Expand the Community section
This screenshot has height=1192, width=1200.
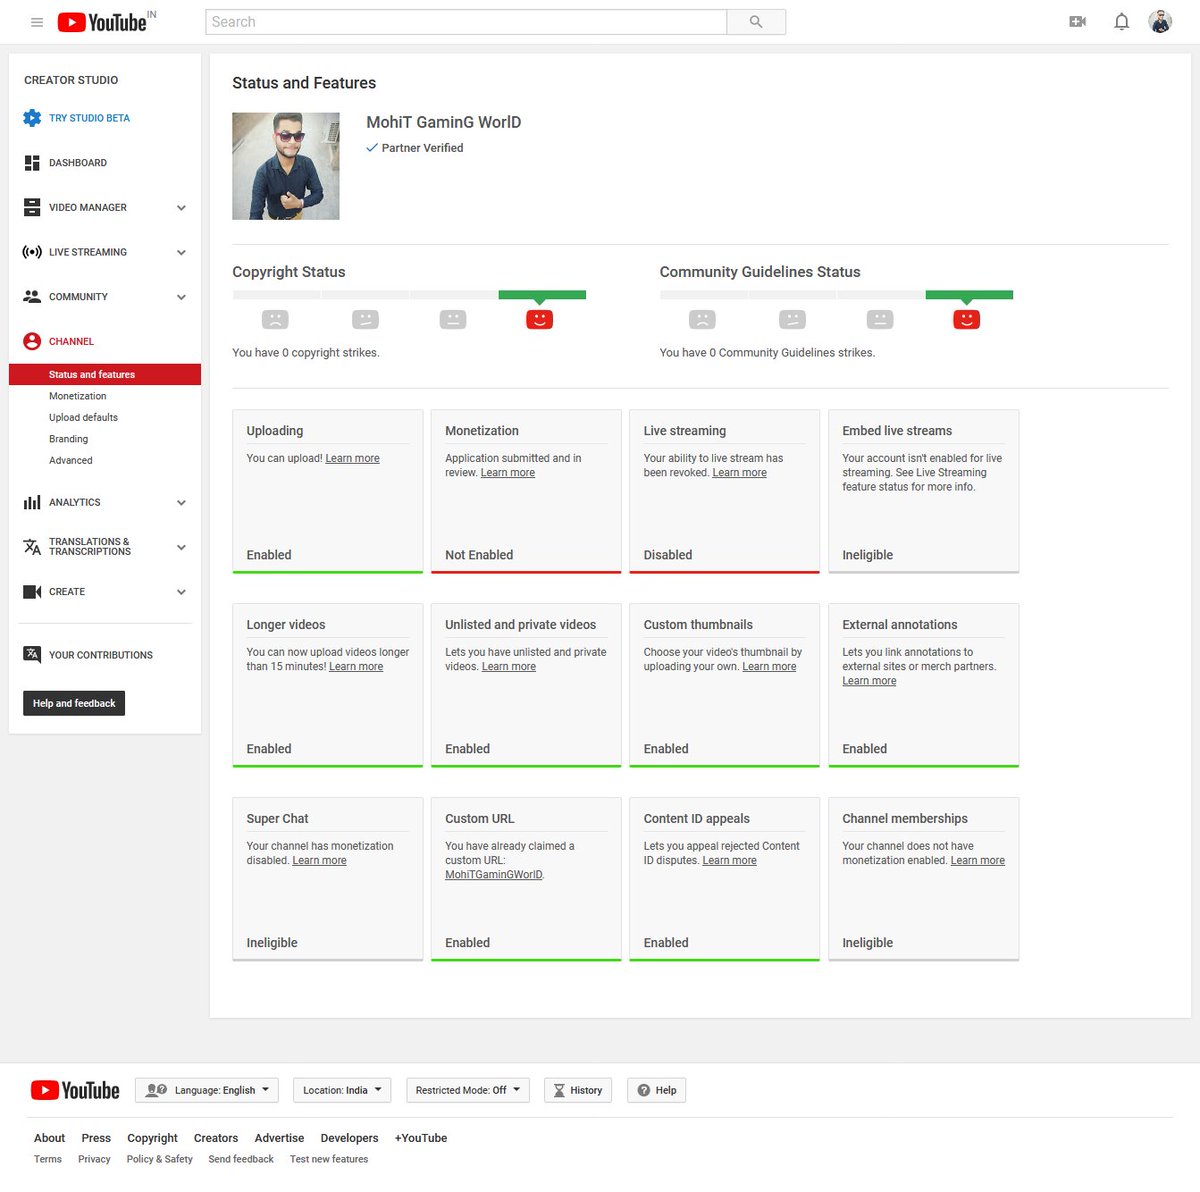pyautogui.click(x=181, y=297)
